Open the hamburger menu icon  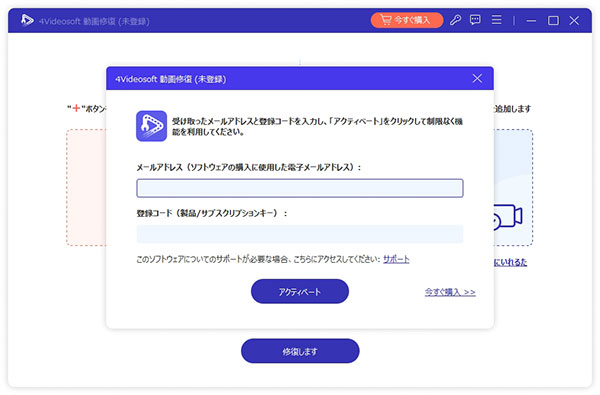click(x=496, y=20)
